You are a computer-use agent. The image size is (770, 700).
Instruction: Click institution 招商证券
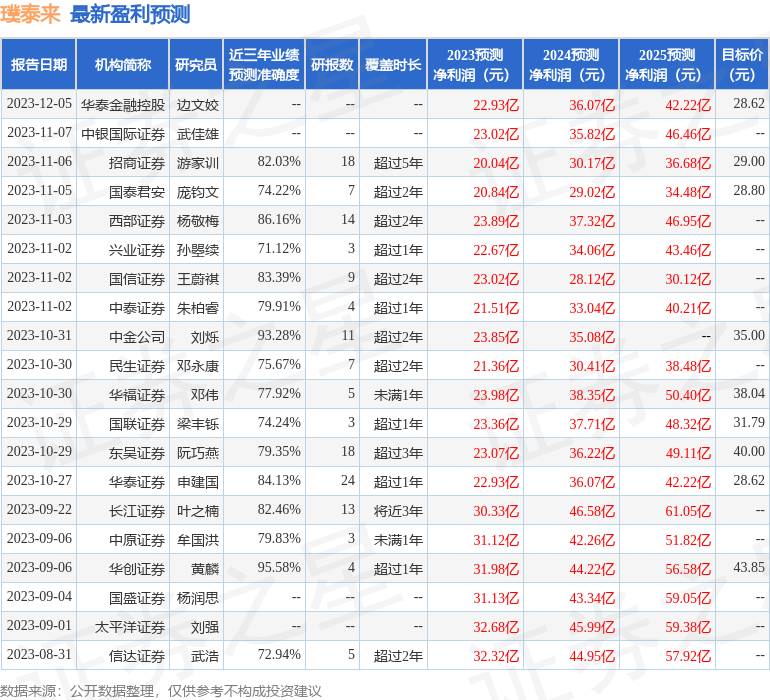tap(137, 163)
